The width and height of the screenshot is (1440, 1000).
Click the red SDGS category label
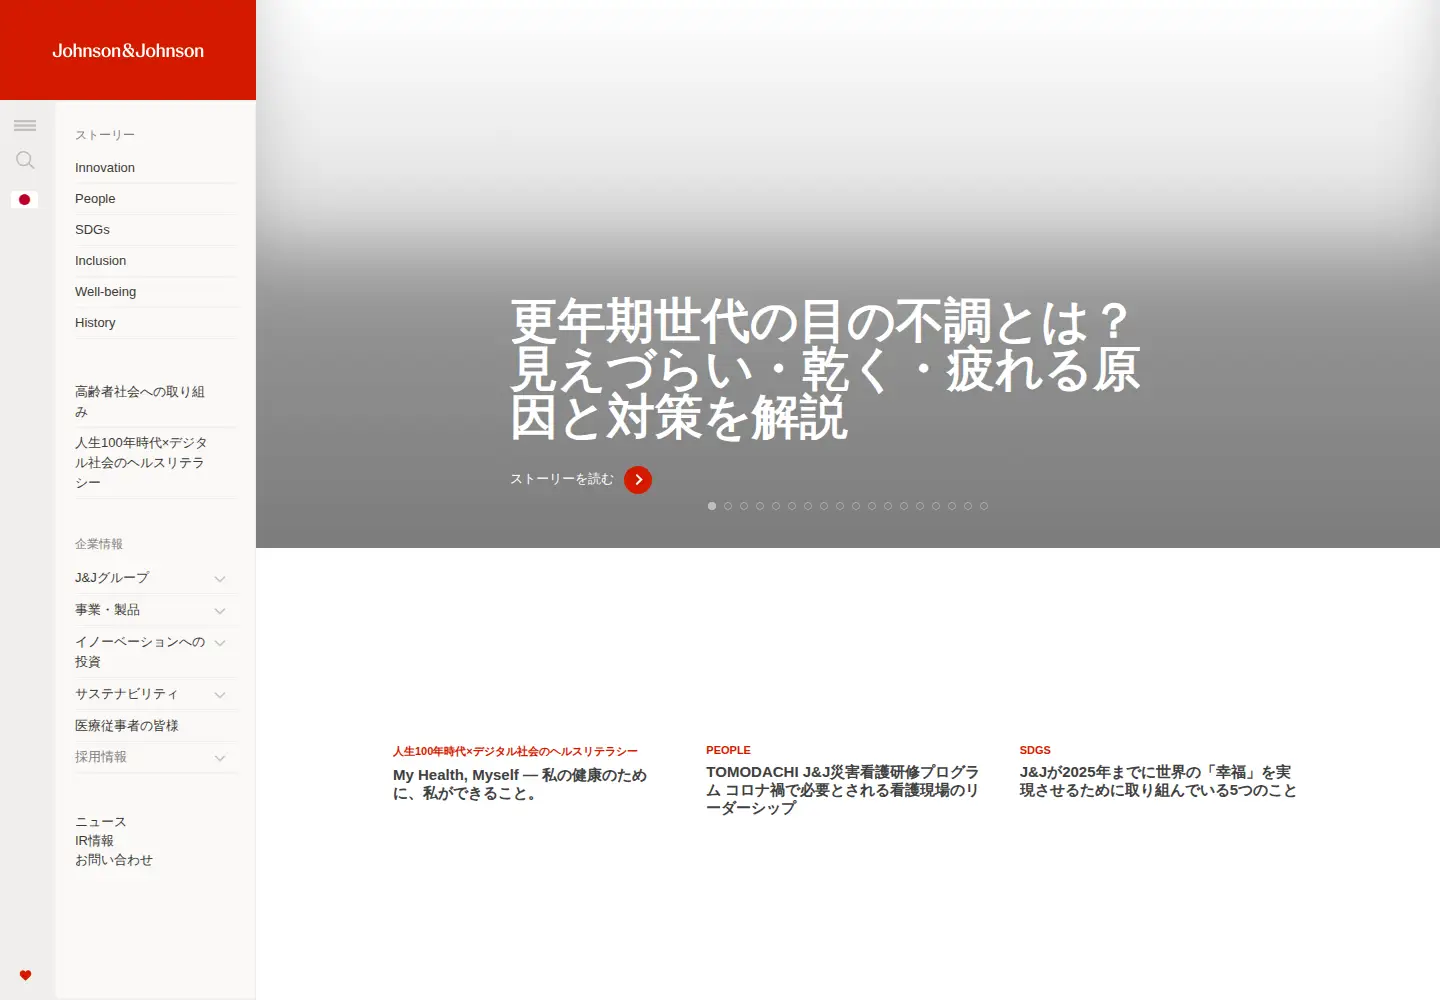coord(1035,750)
